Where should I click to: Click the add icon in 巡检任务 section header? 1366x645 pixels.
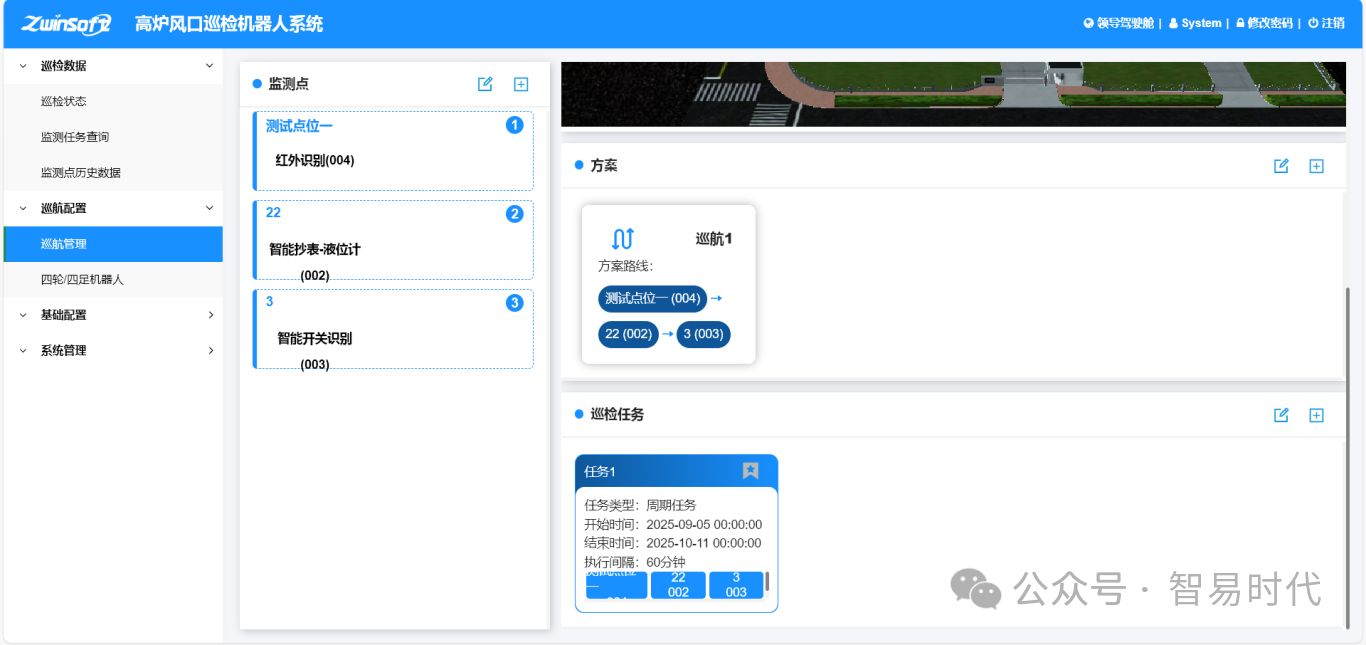[x=1316, y=415]
